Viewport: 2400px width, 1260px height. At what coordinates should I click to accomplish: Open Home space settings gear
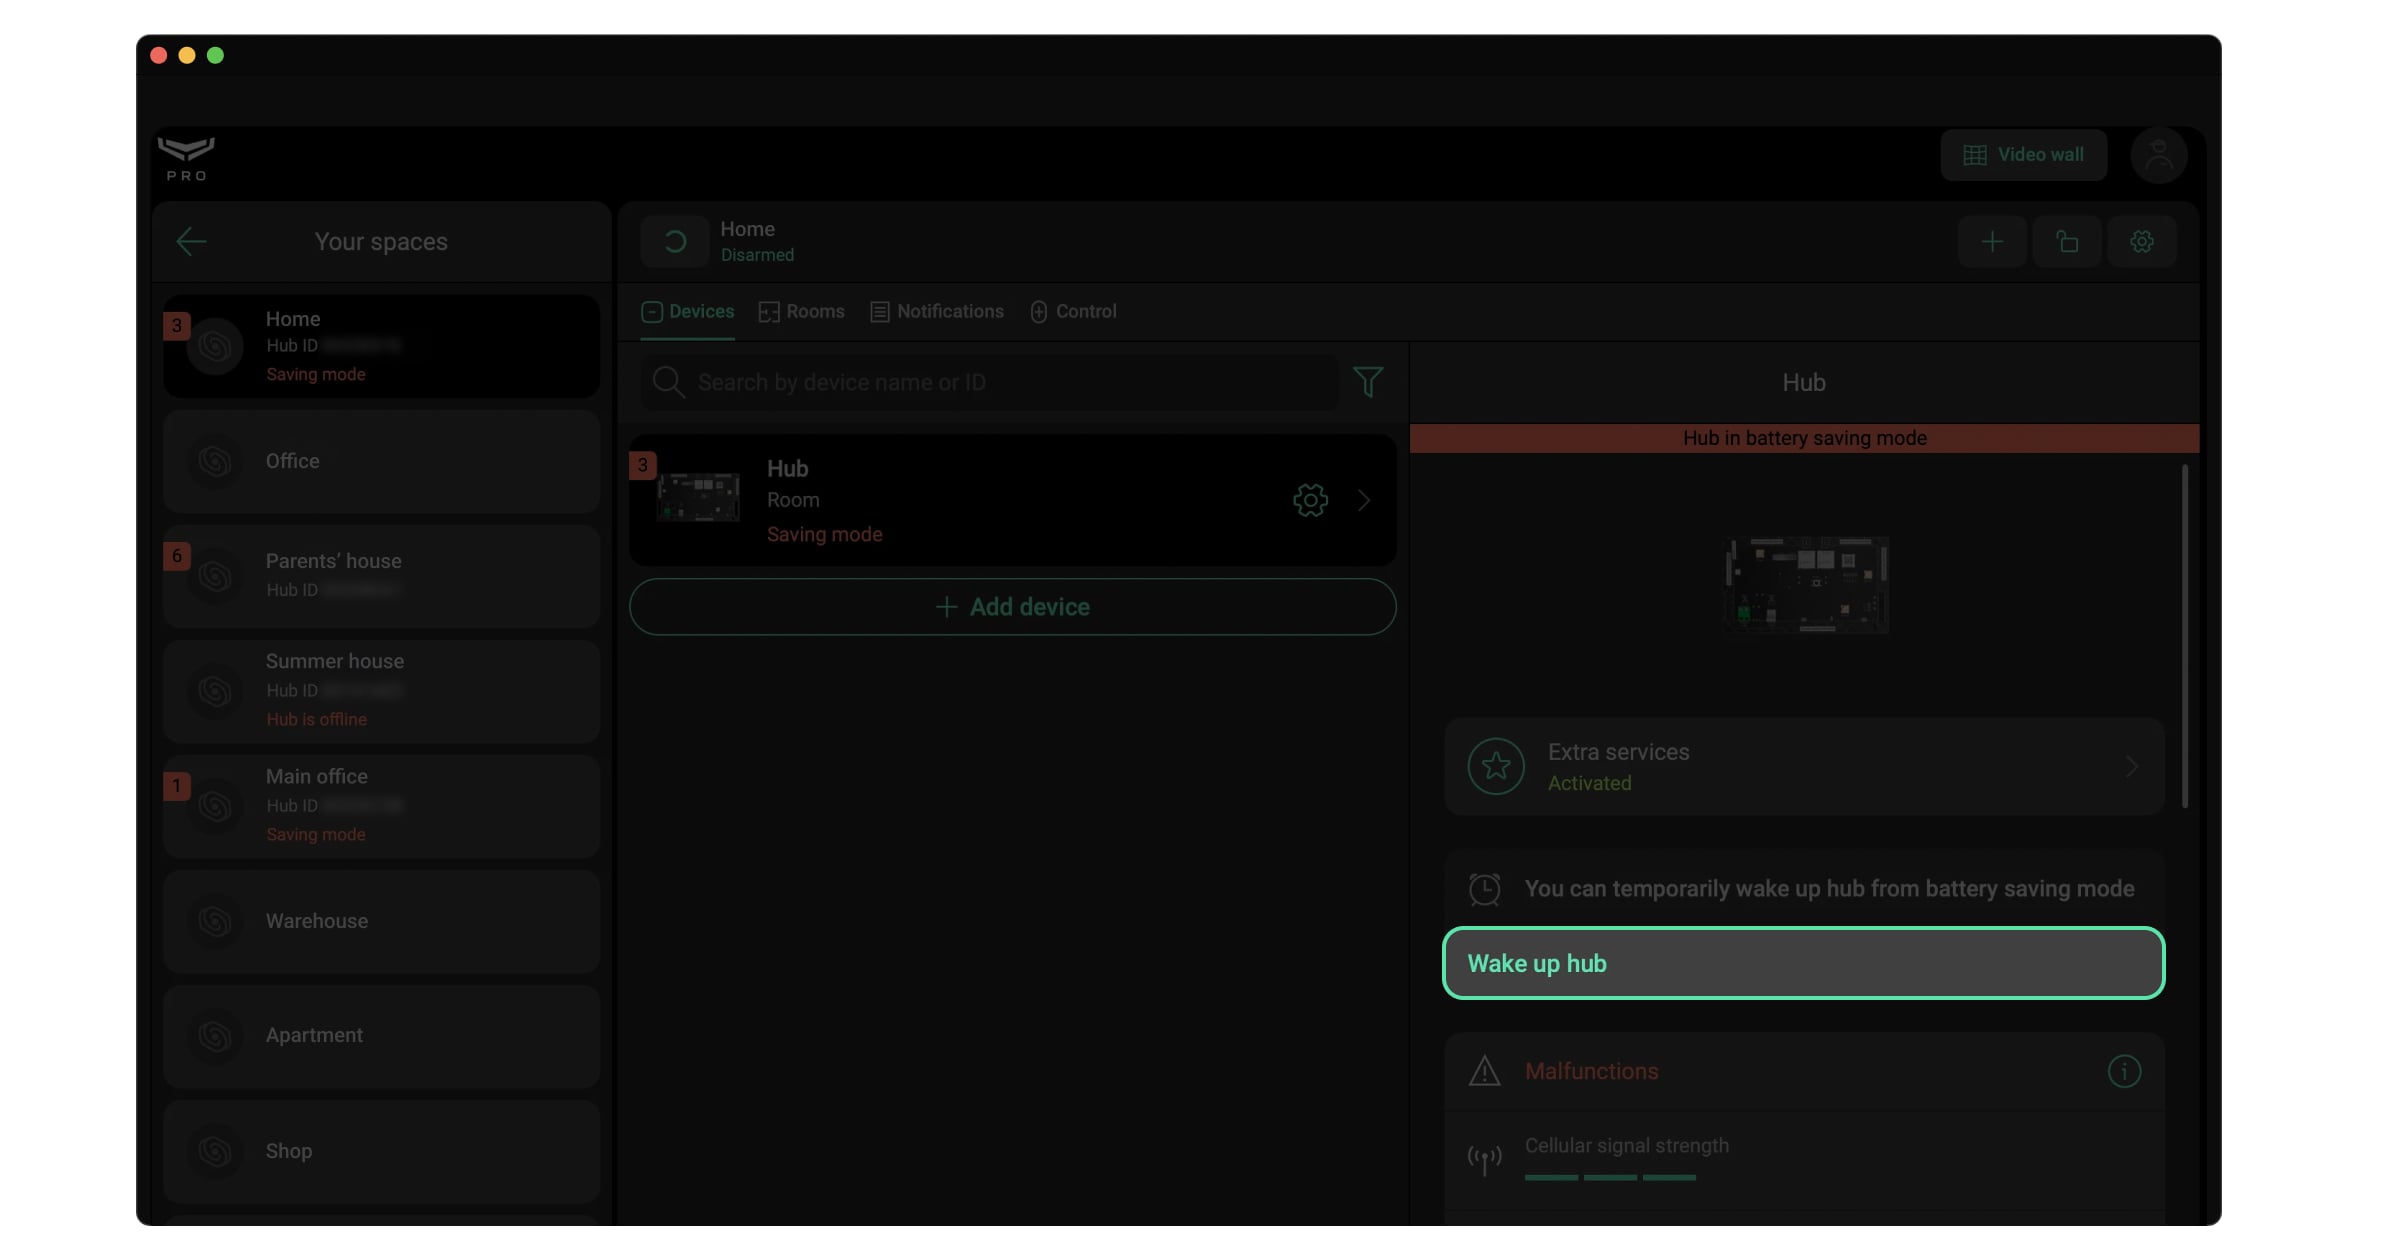tap(2142, 241)
